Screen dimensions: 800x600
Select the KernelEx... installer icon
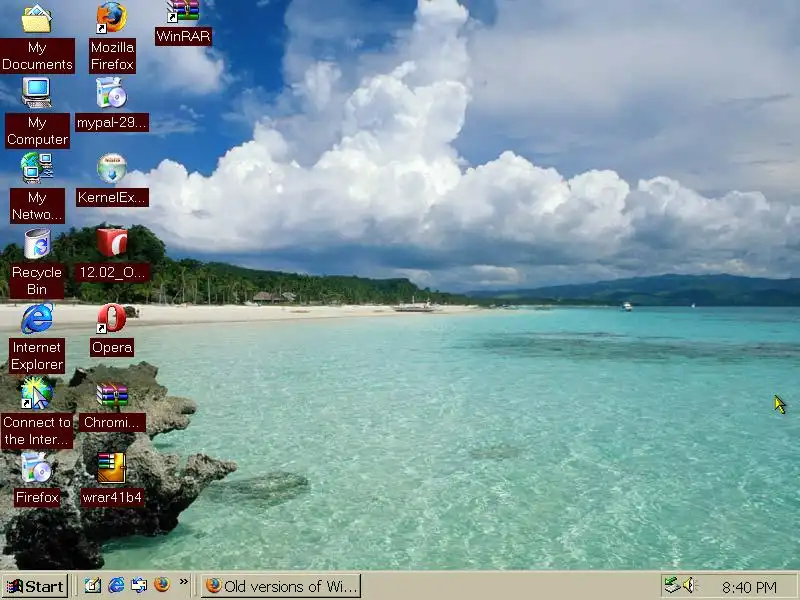tap(112, 168)
